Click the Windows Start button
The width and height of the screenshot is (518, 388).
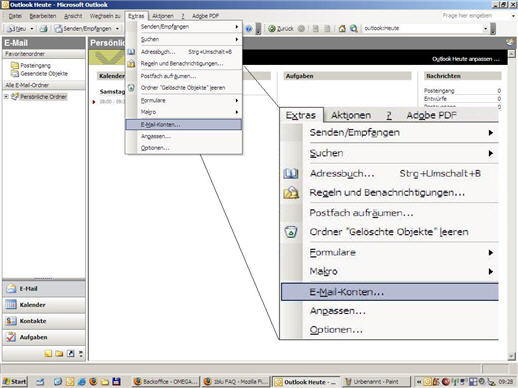[15, 382]
